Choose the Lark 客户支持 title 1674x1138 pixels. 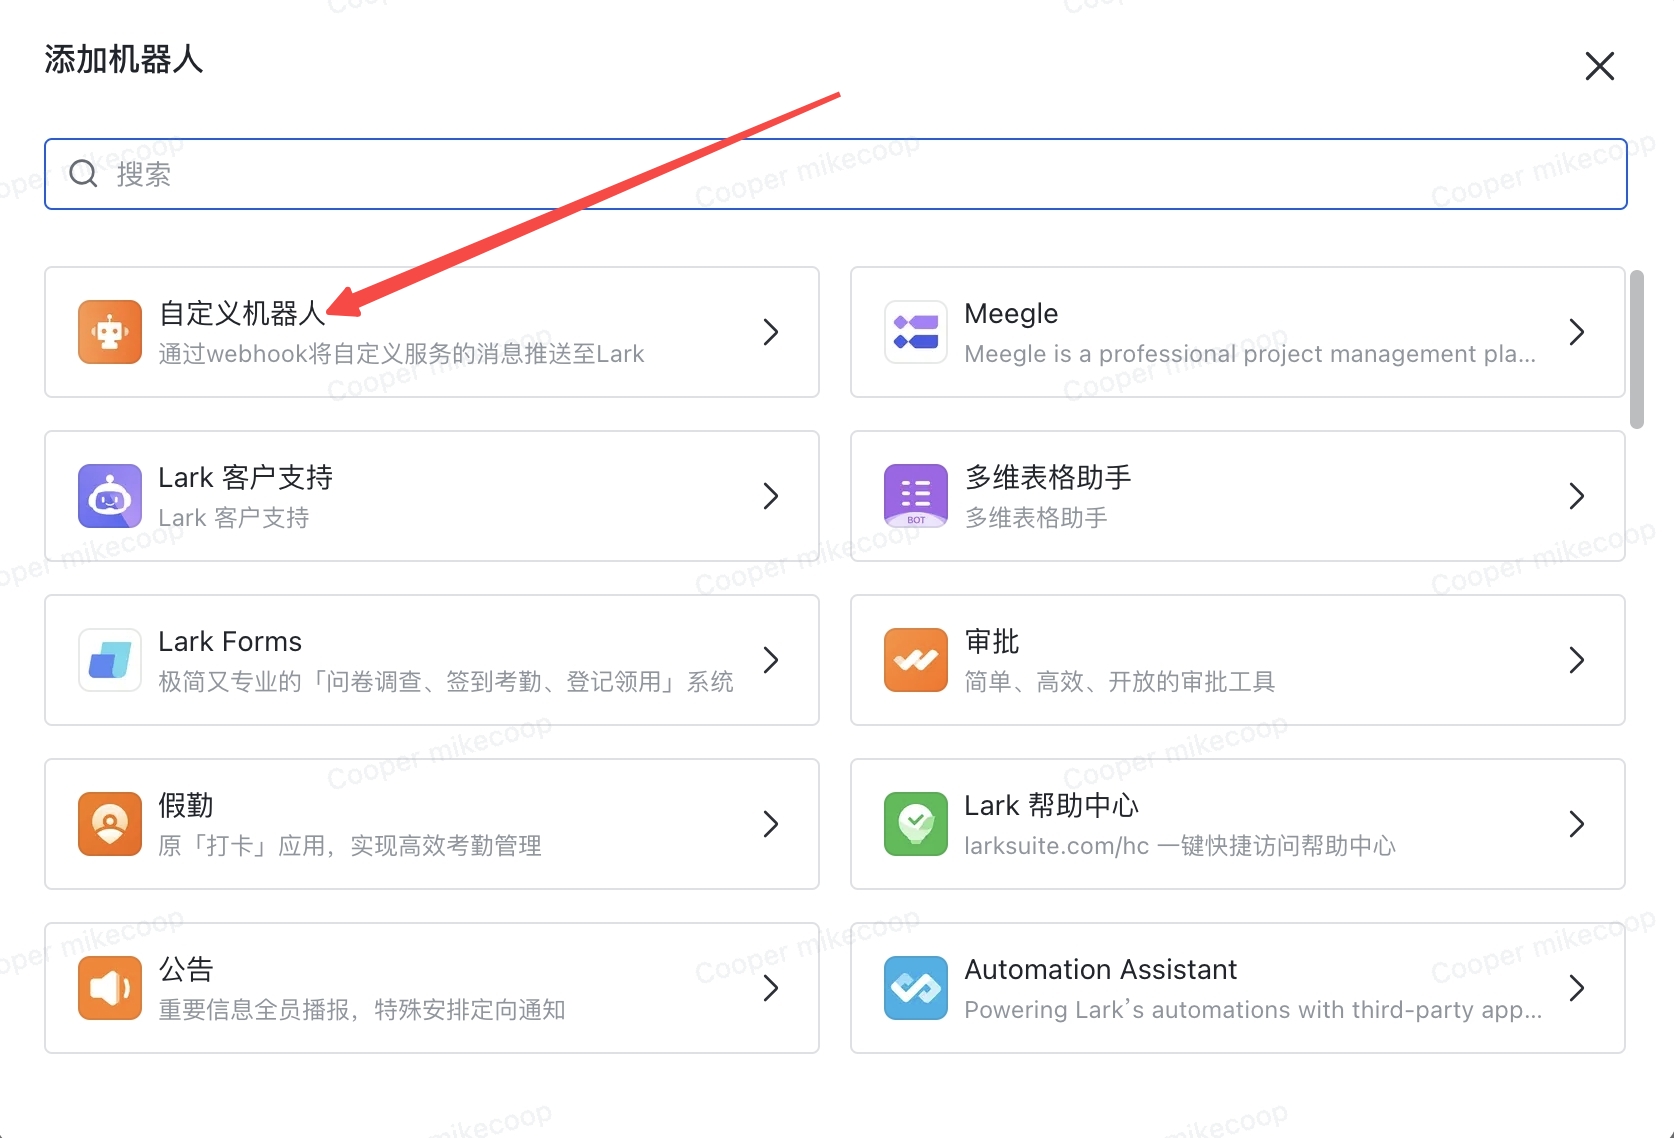245,478
